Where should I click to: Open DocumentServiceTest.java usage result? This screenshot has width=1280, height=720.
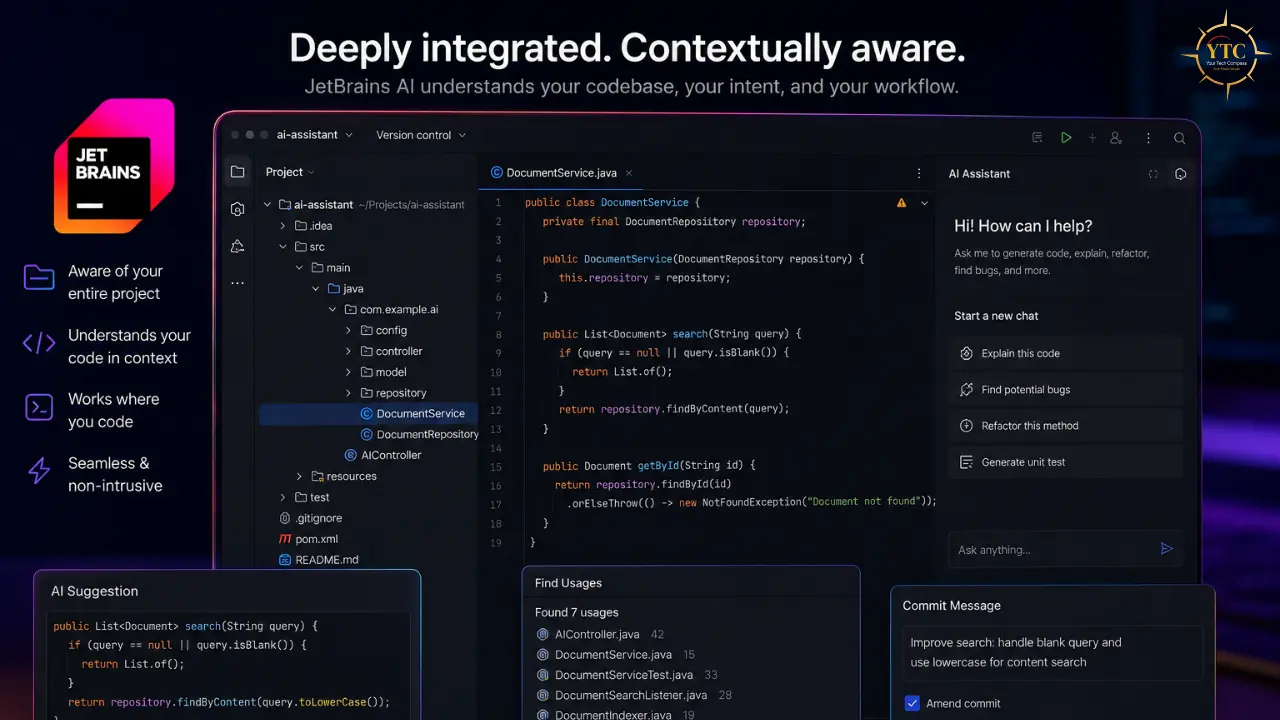(x=626, y=675)
